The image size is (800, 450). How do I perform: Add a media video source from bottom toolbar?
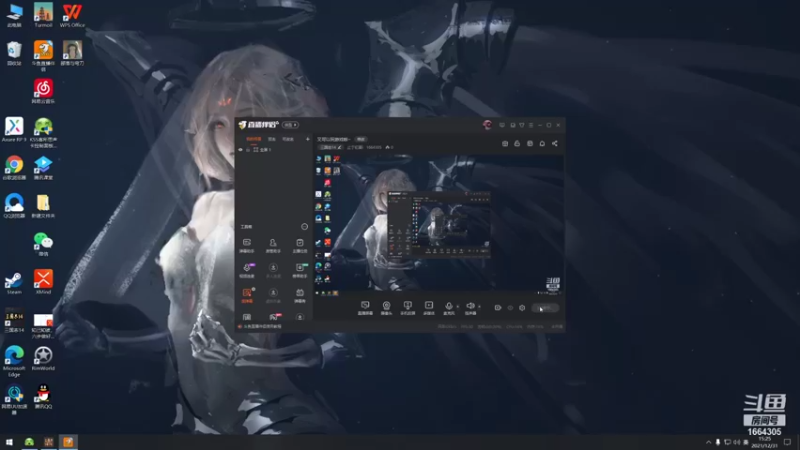[x=429, y=308]
